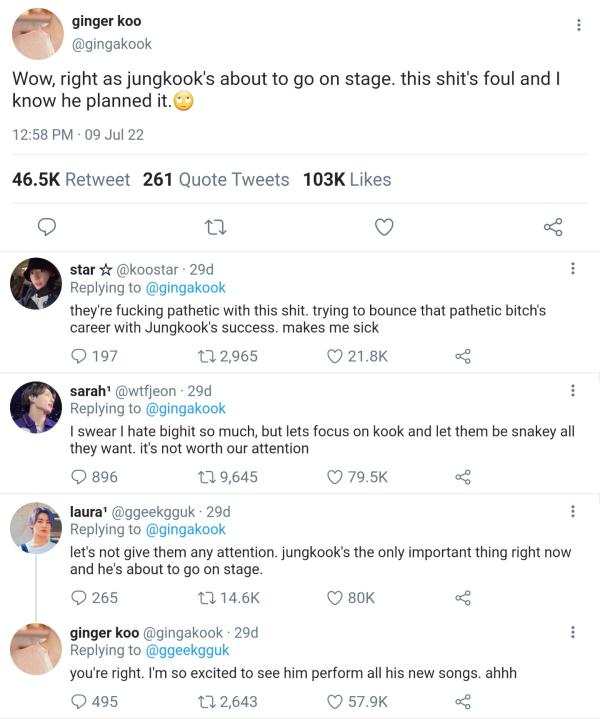Reply to ginger koo's comment with 495 replies
The height and width of the screenshot is (719, 600).
click(79, 702)
